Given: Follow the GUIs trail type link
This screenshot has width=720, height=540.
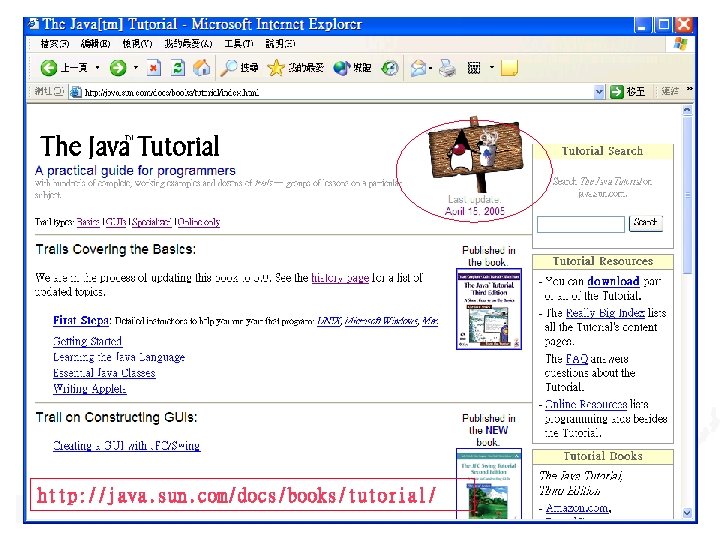Looking at the screenshot, I should (116, 222).
